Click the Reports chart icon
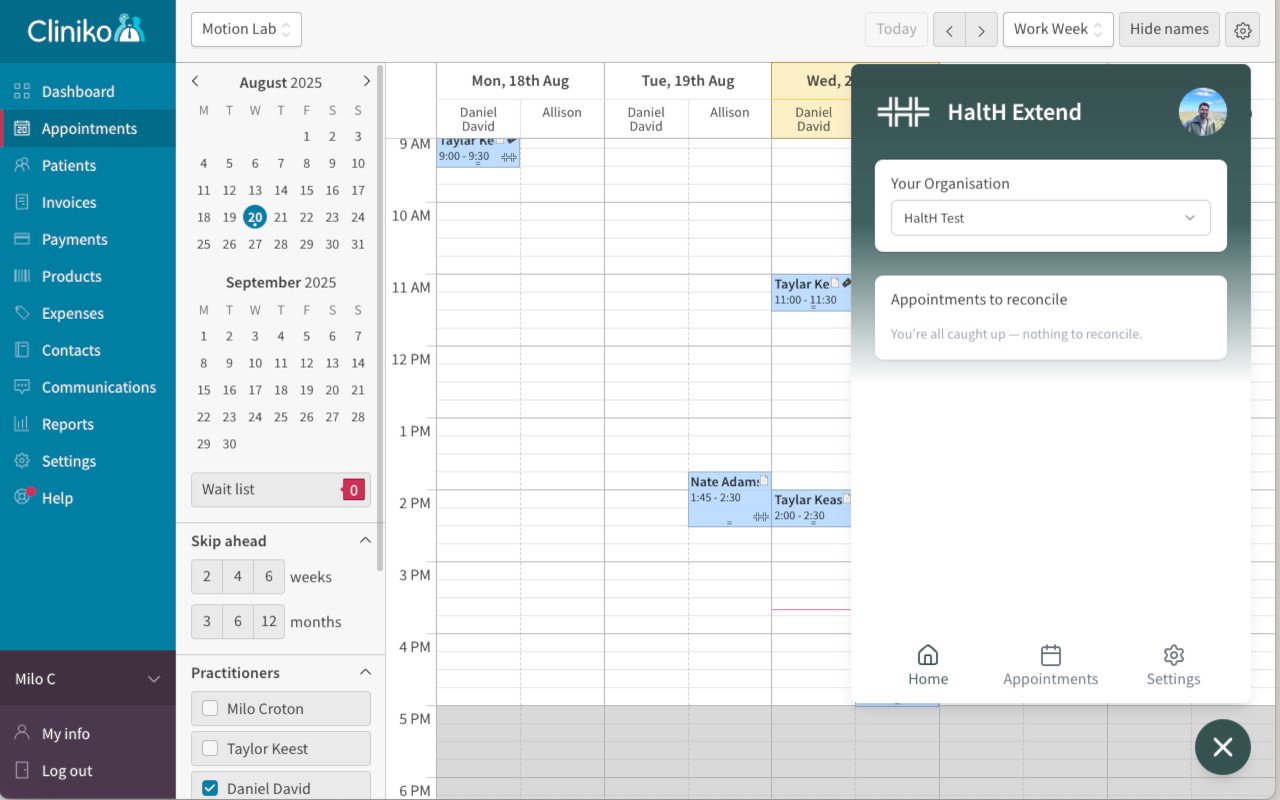This screenshot has width=1280, height=800. (22, 424)
